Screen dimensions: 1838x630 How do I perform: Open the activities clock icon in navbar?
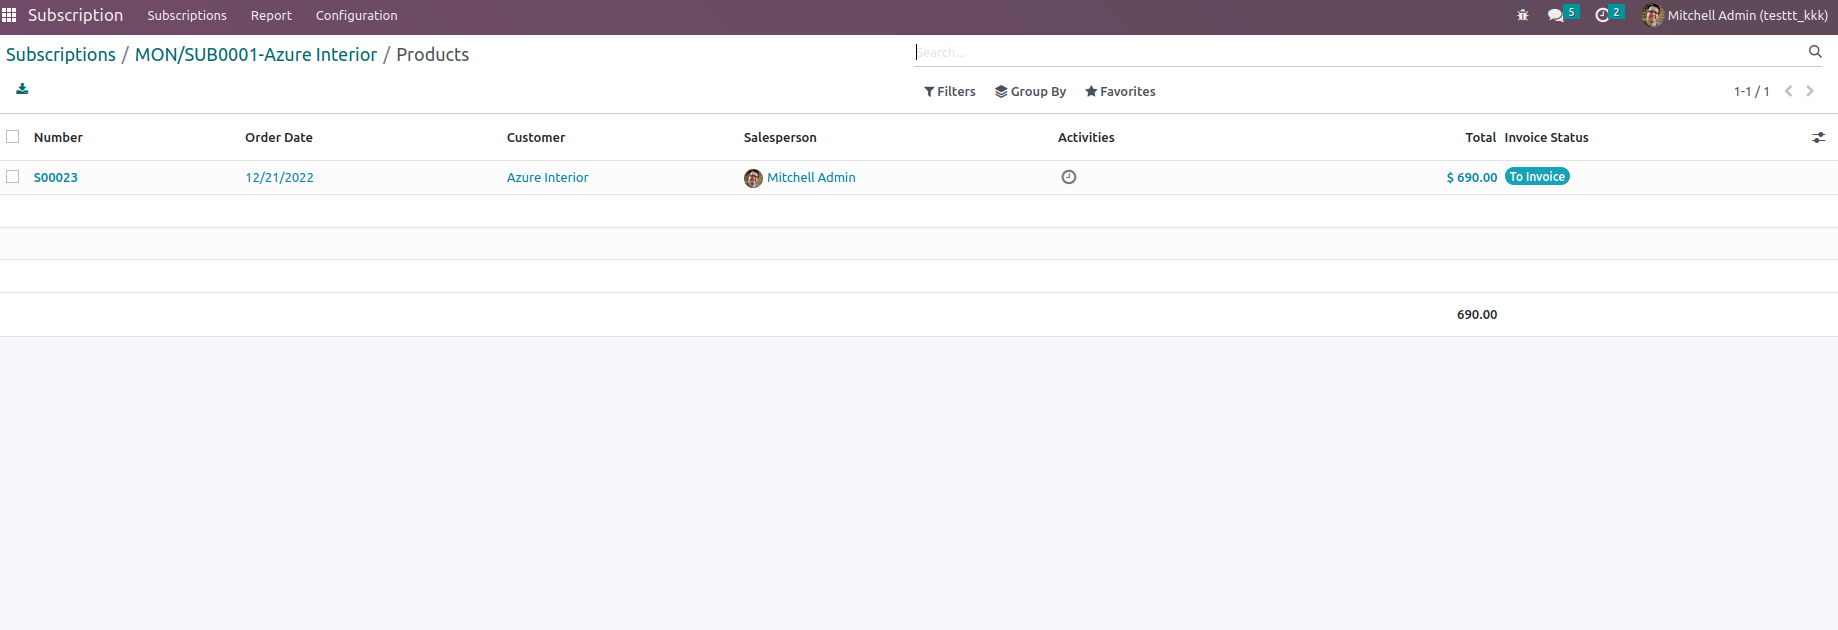pyautogui.click(x=1602, y=15)
